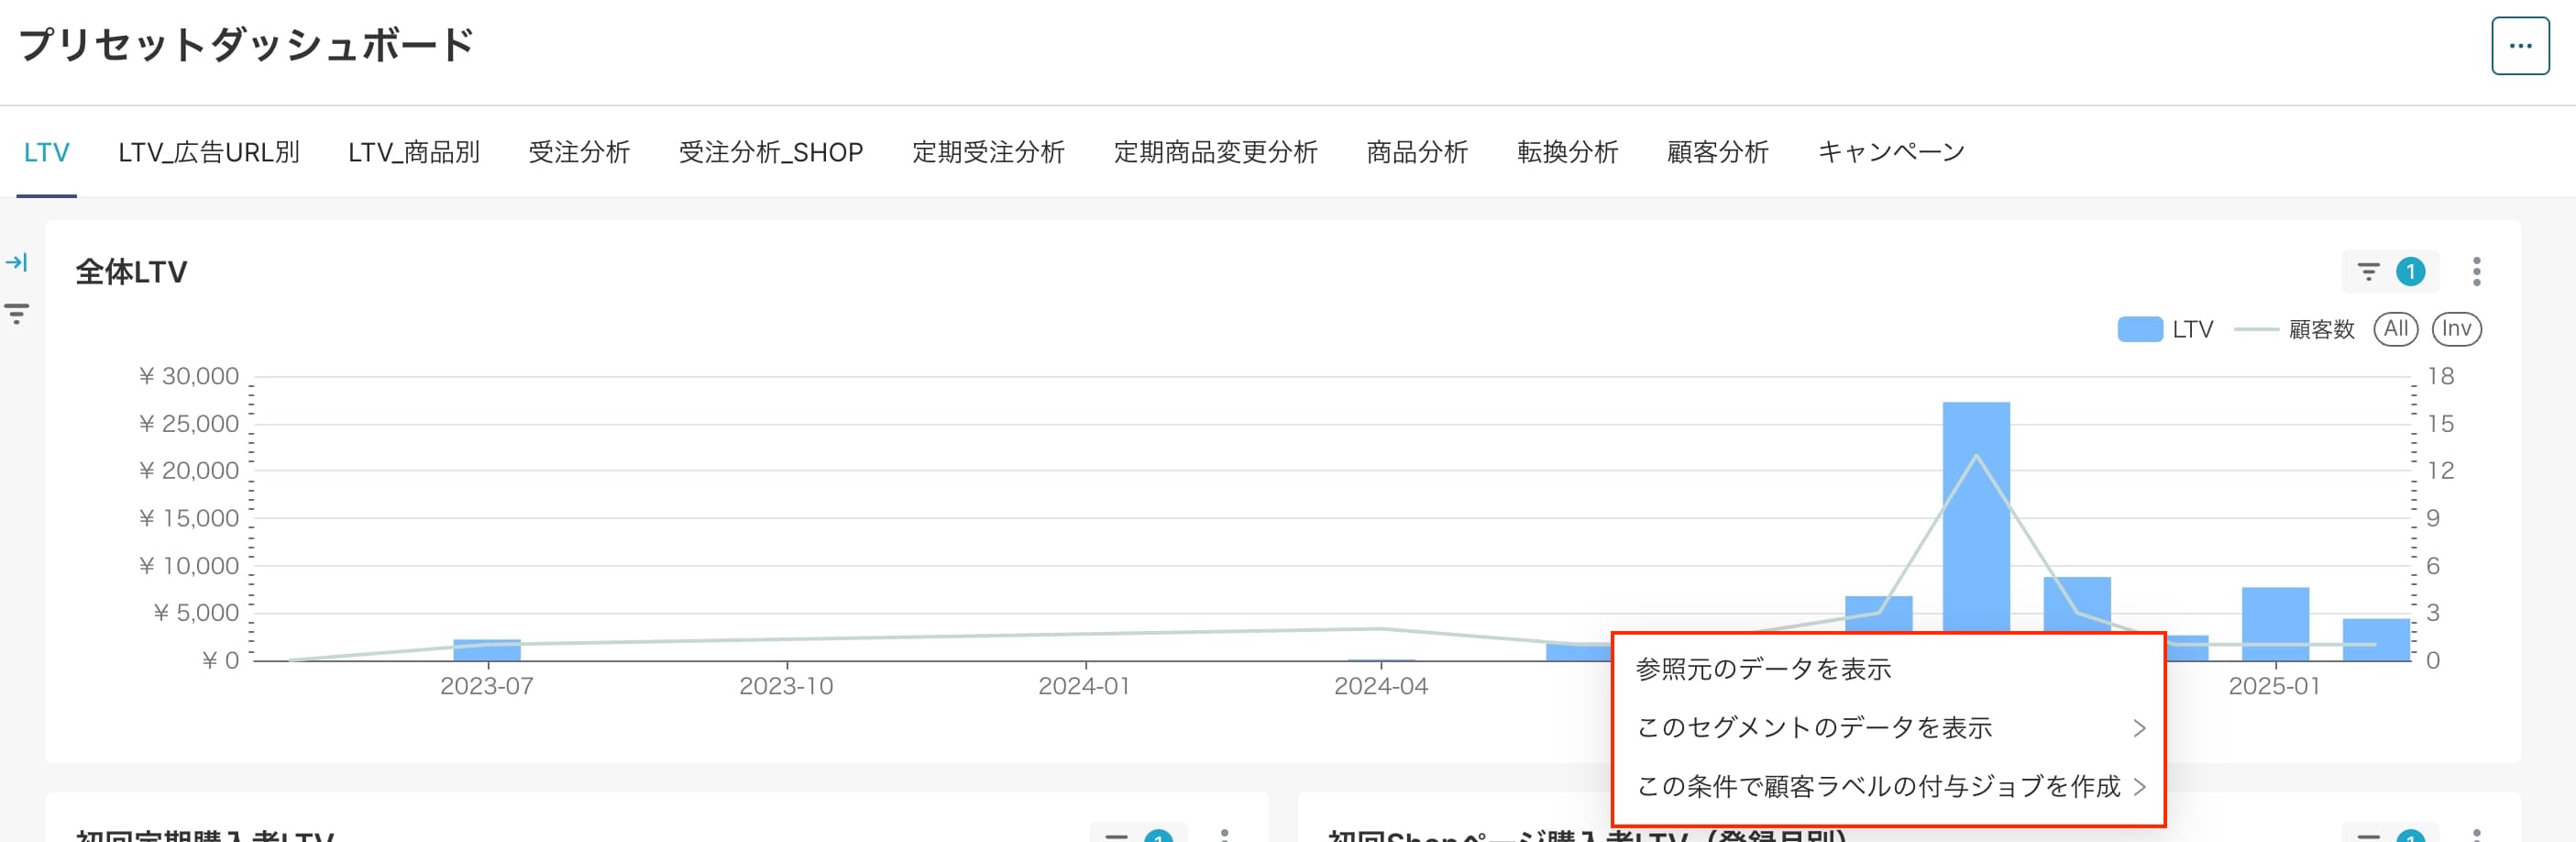The image size is (2576, 842).
Task: Open the 商品分析 tab
Action: pos(1417,152)
